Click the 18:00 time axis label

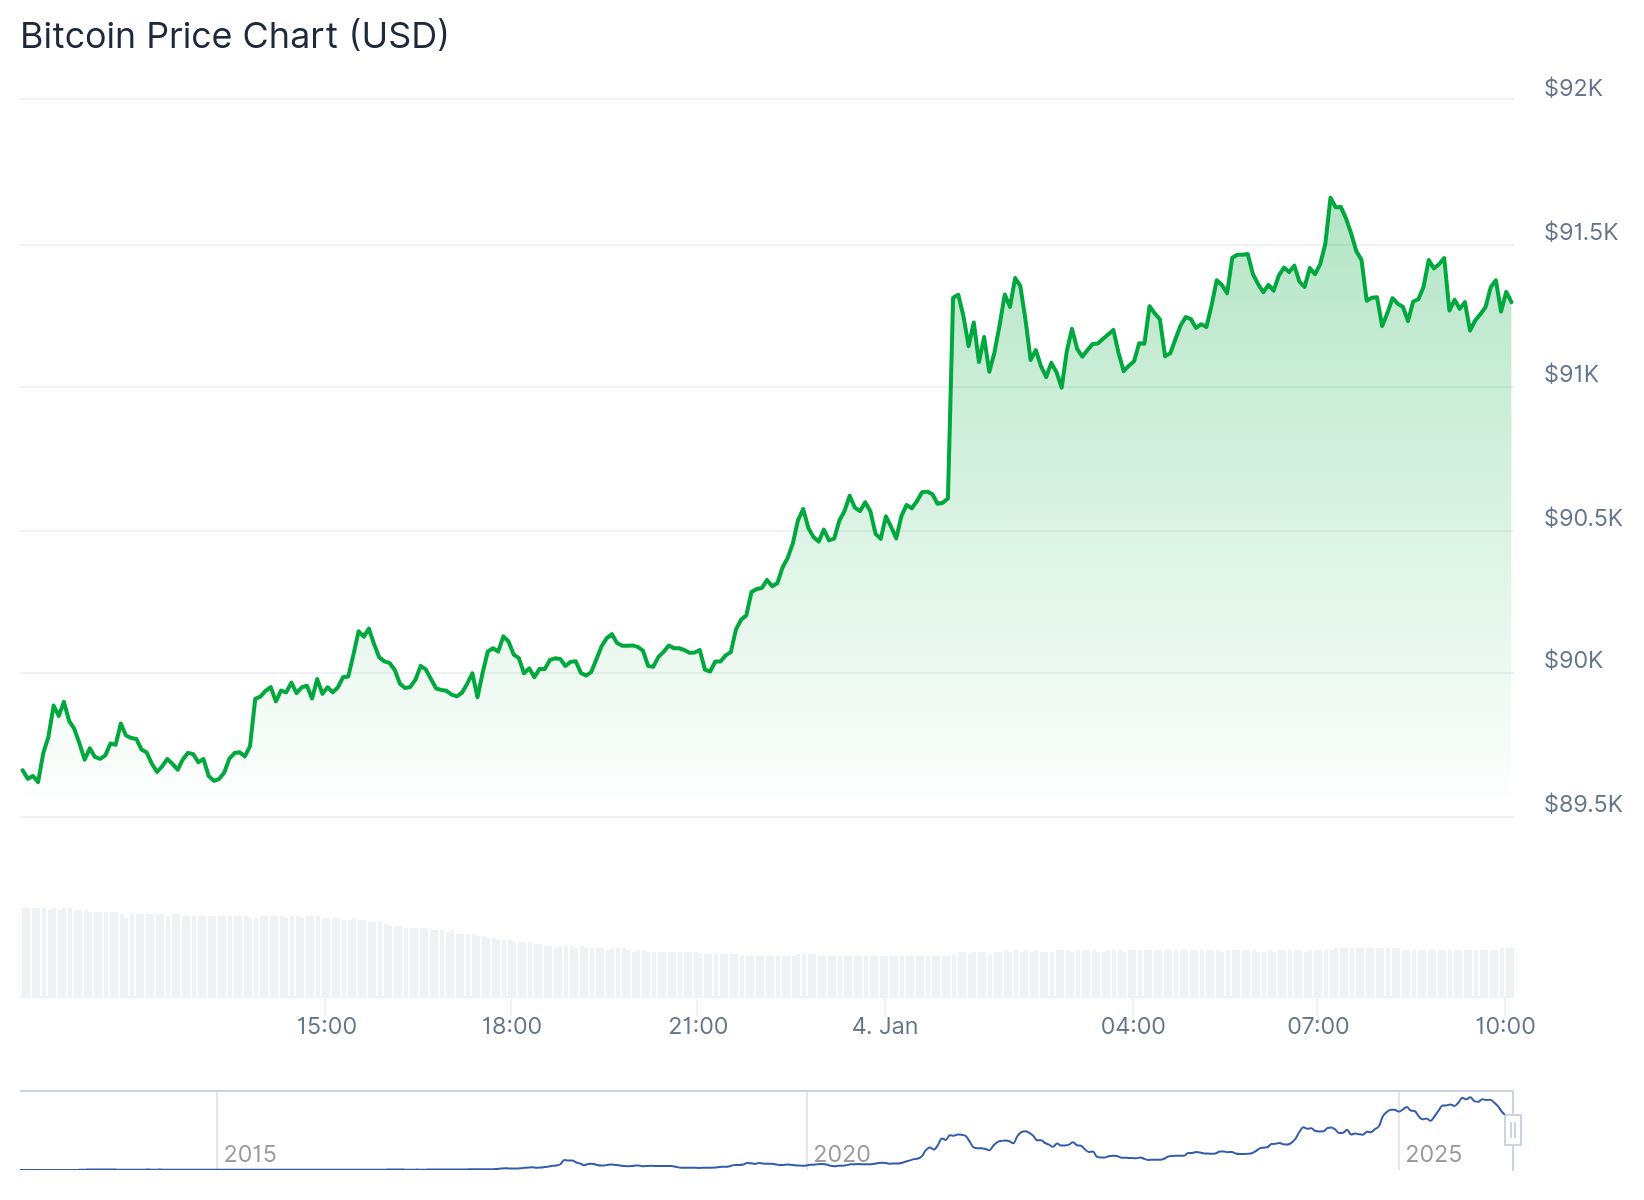pos(511,1026)
